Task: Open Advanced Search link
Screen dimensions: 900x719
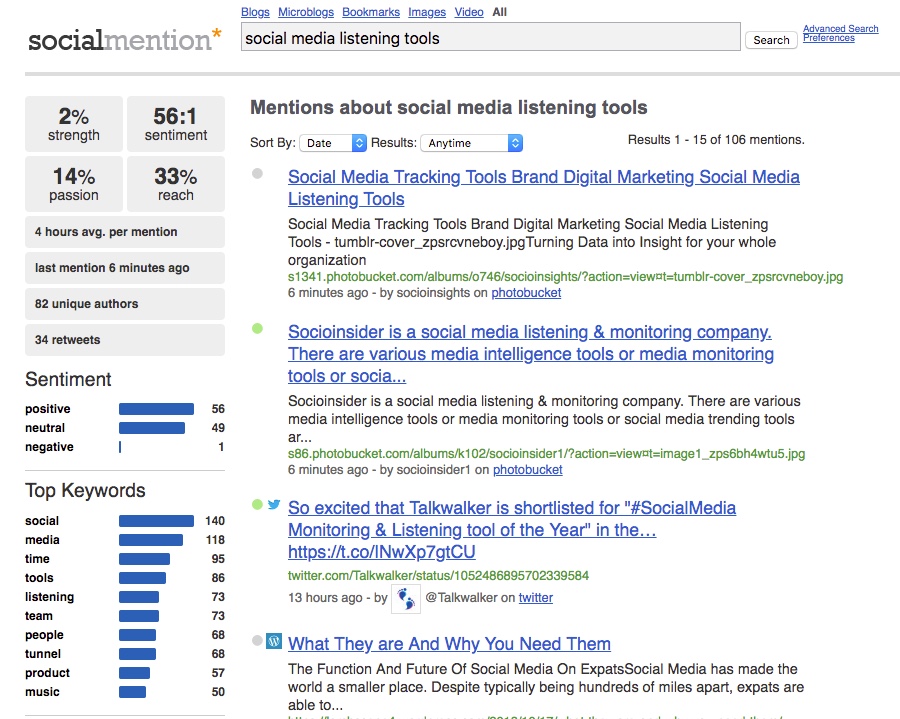Action: [840, 29]
